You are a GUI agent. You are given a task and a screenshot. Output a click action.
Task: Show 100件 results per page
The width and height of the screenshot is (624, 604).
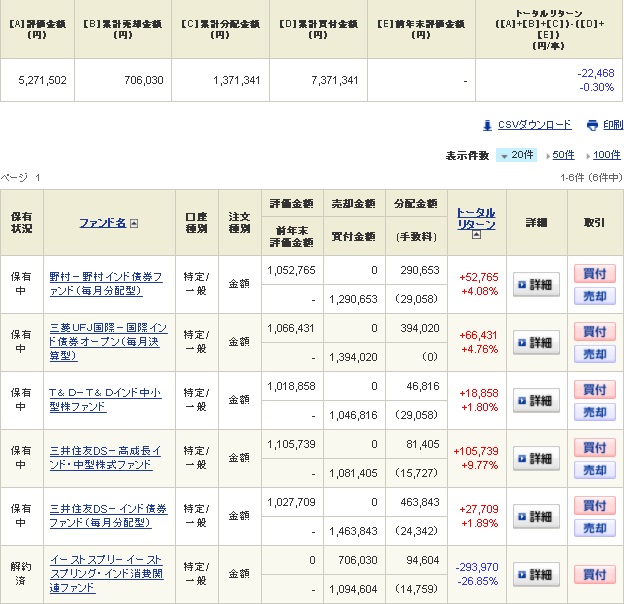[x=606, y=155]
